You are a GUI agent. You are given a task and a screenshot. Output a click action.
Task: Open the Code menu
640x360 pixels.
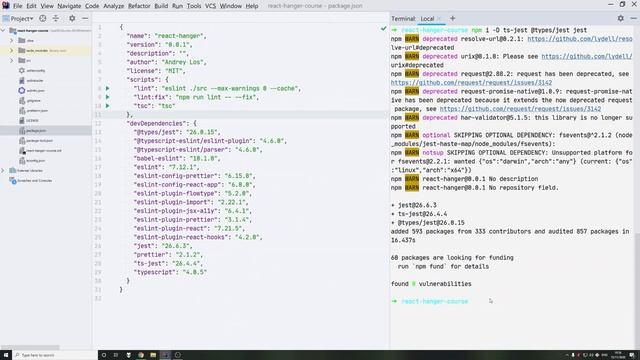pyautogui.click(x=92, y=6)
